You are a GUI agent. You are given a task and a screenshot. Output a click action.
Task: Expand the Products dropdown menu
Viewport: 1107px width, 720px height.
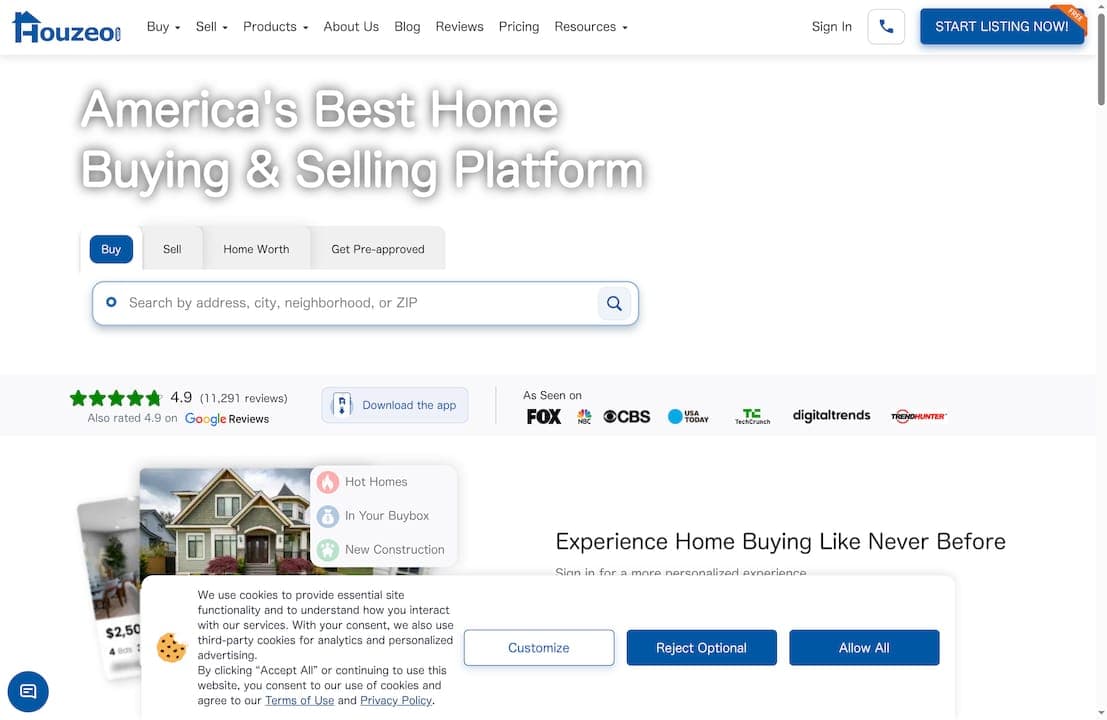coord(275,27)
